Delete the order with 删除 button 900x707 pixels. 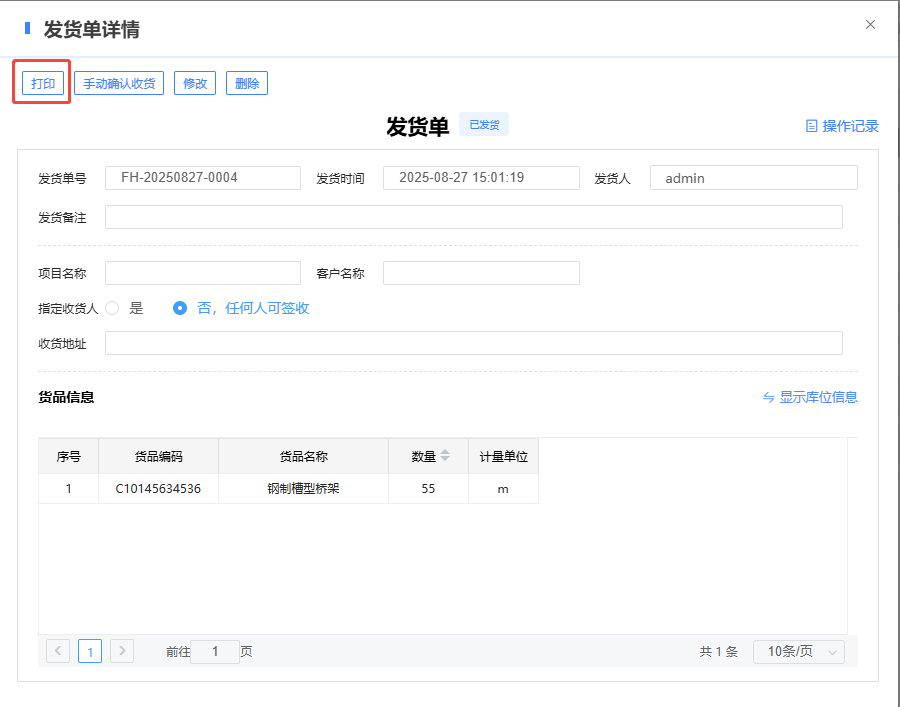247,83
